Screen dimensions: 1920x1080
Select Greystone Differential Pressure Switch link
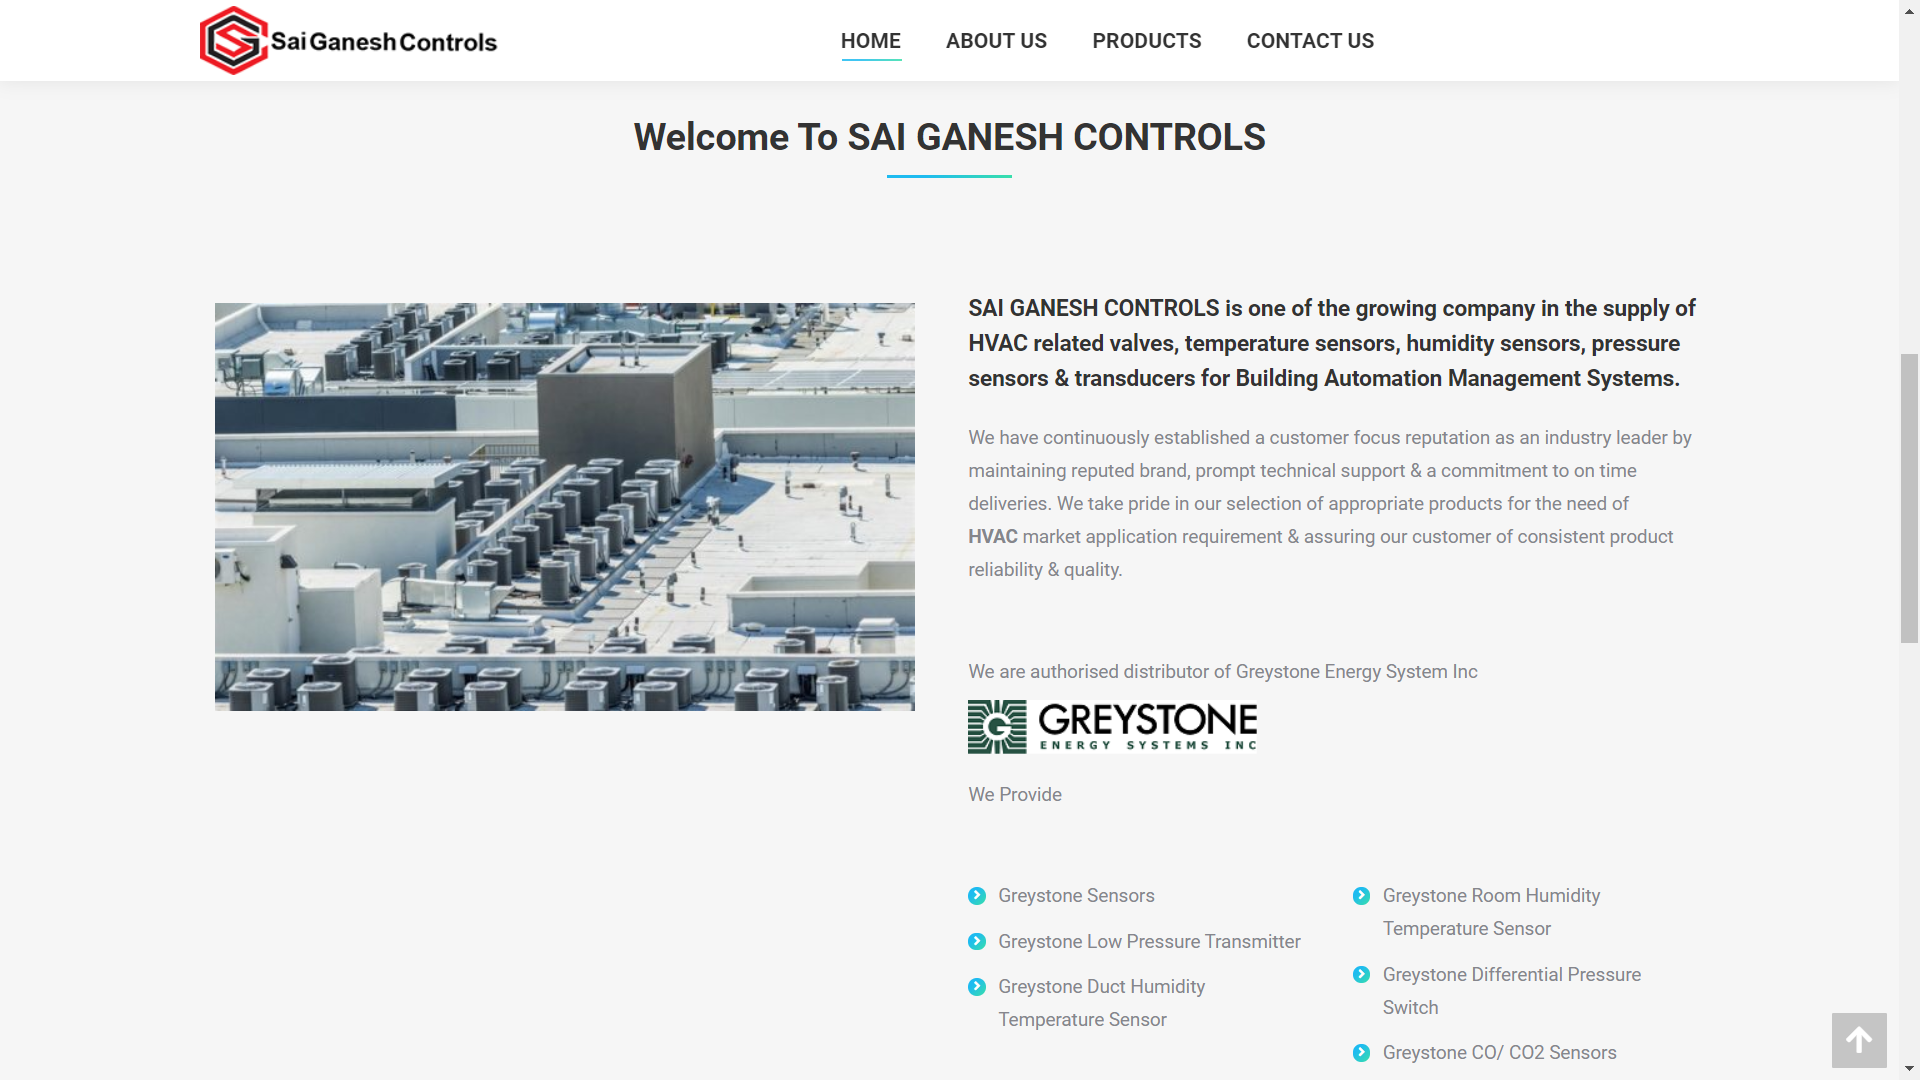click(x=1511, y=975)
